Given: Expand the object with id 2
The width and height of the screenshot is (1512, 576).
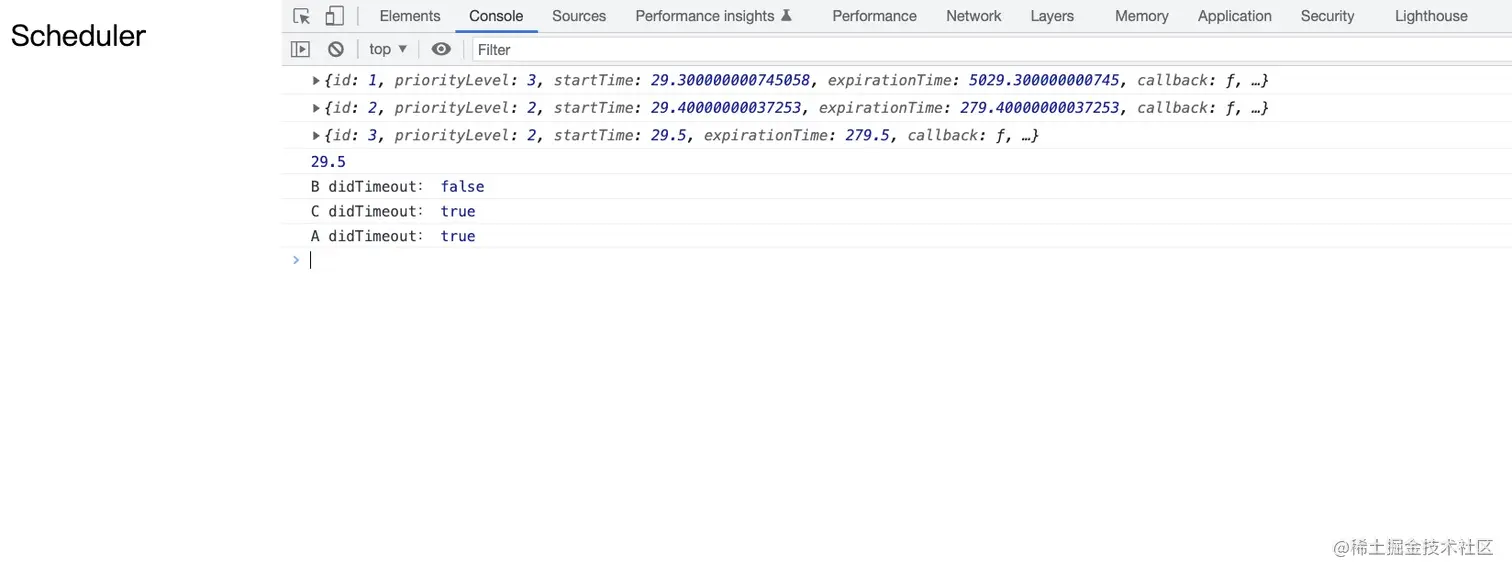Looking at the screenshot, I should coord(316,107).
